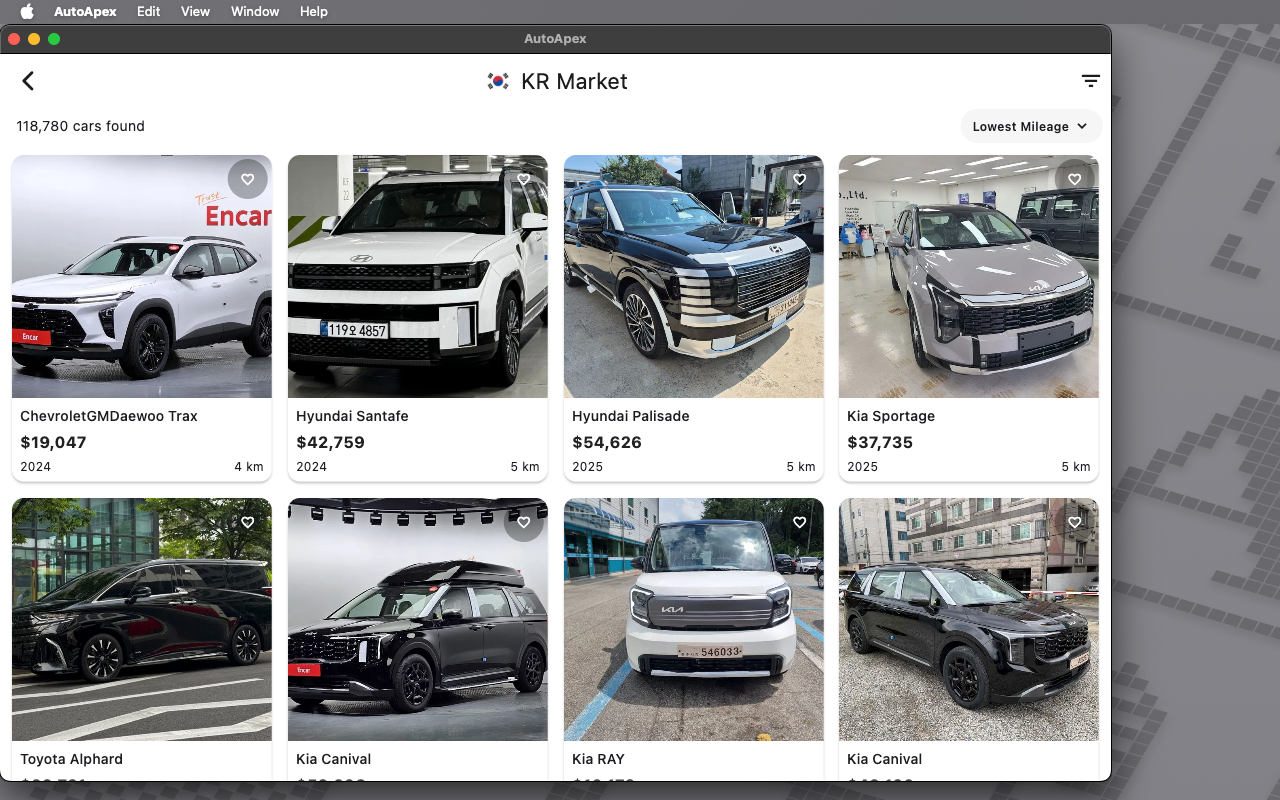Favorite the Hyundai Palisade with heart icon
Screen dimensions: 1280x800
tap(799, 179)
